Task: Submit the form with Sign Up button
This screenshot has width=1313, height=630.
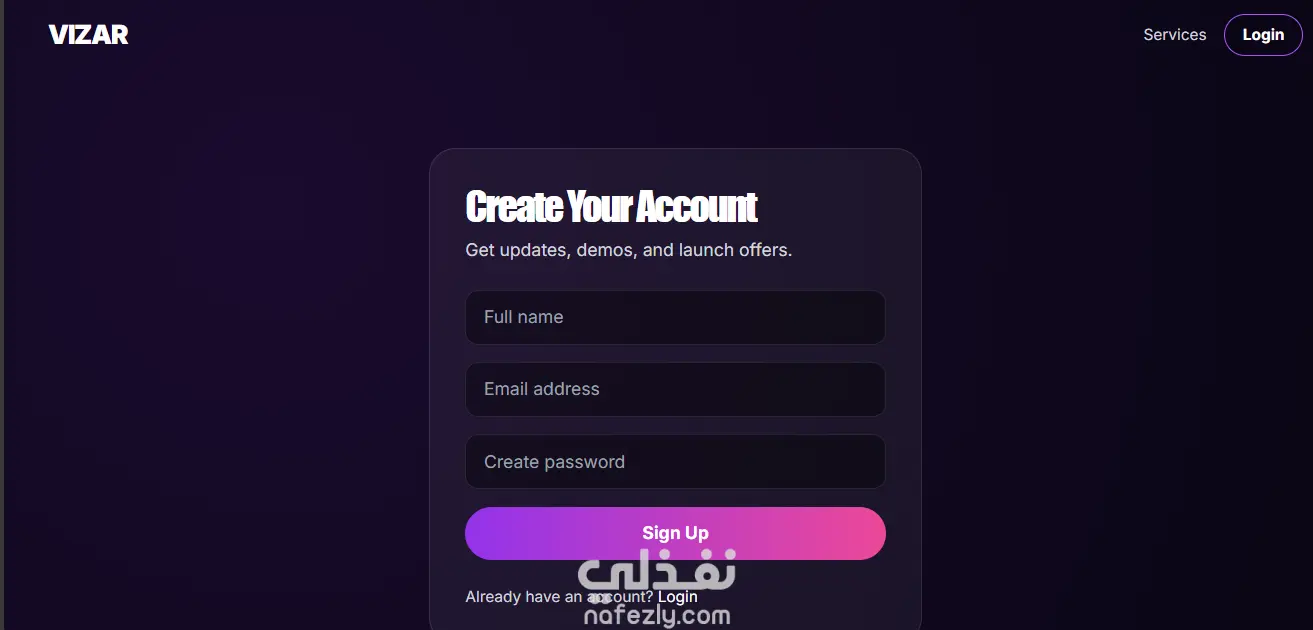Action: [x=675, y=533]
